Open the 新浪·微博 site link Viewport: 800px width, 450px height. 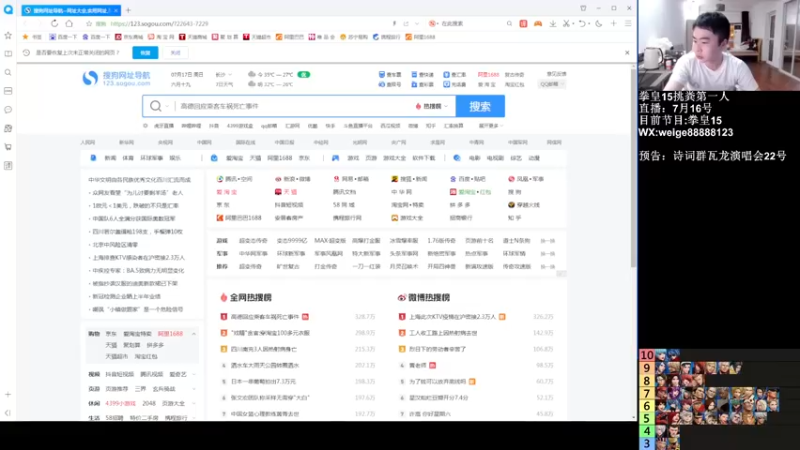(293, 179)
